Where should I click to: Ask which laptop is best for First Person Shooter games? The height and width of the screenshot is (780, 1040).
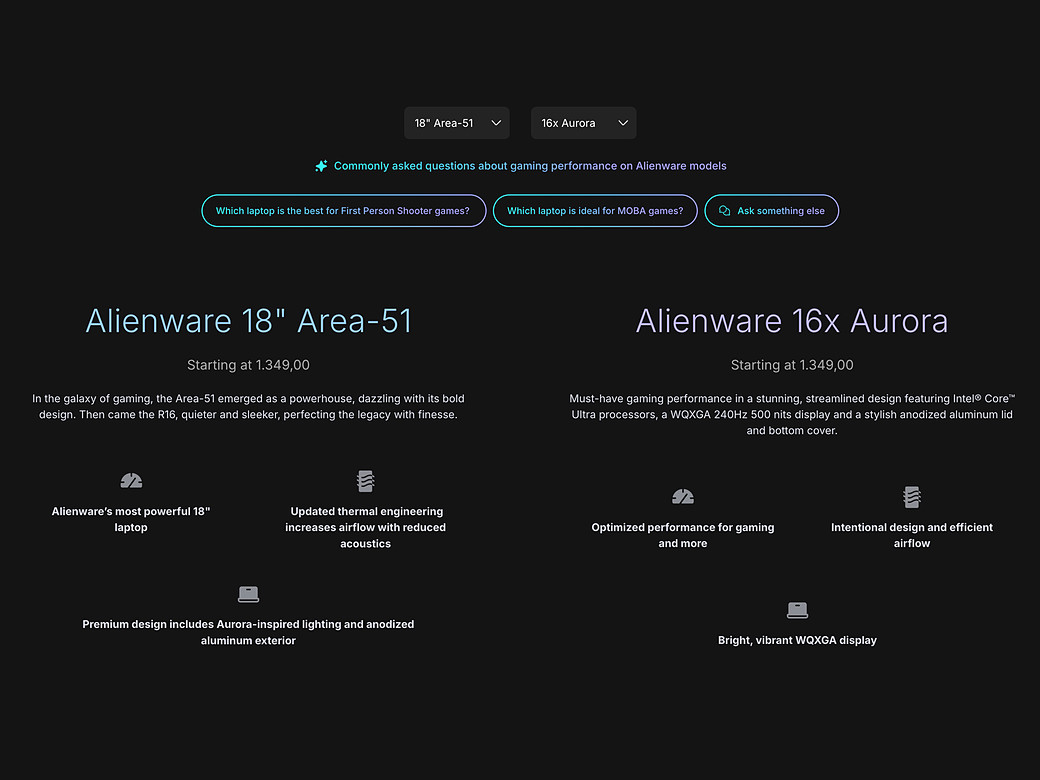pos(344,211)
